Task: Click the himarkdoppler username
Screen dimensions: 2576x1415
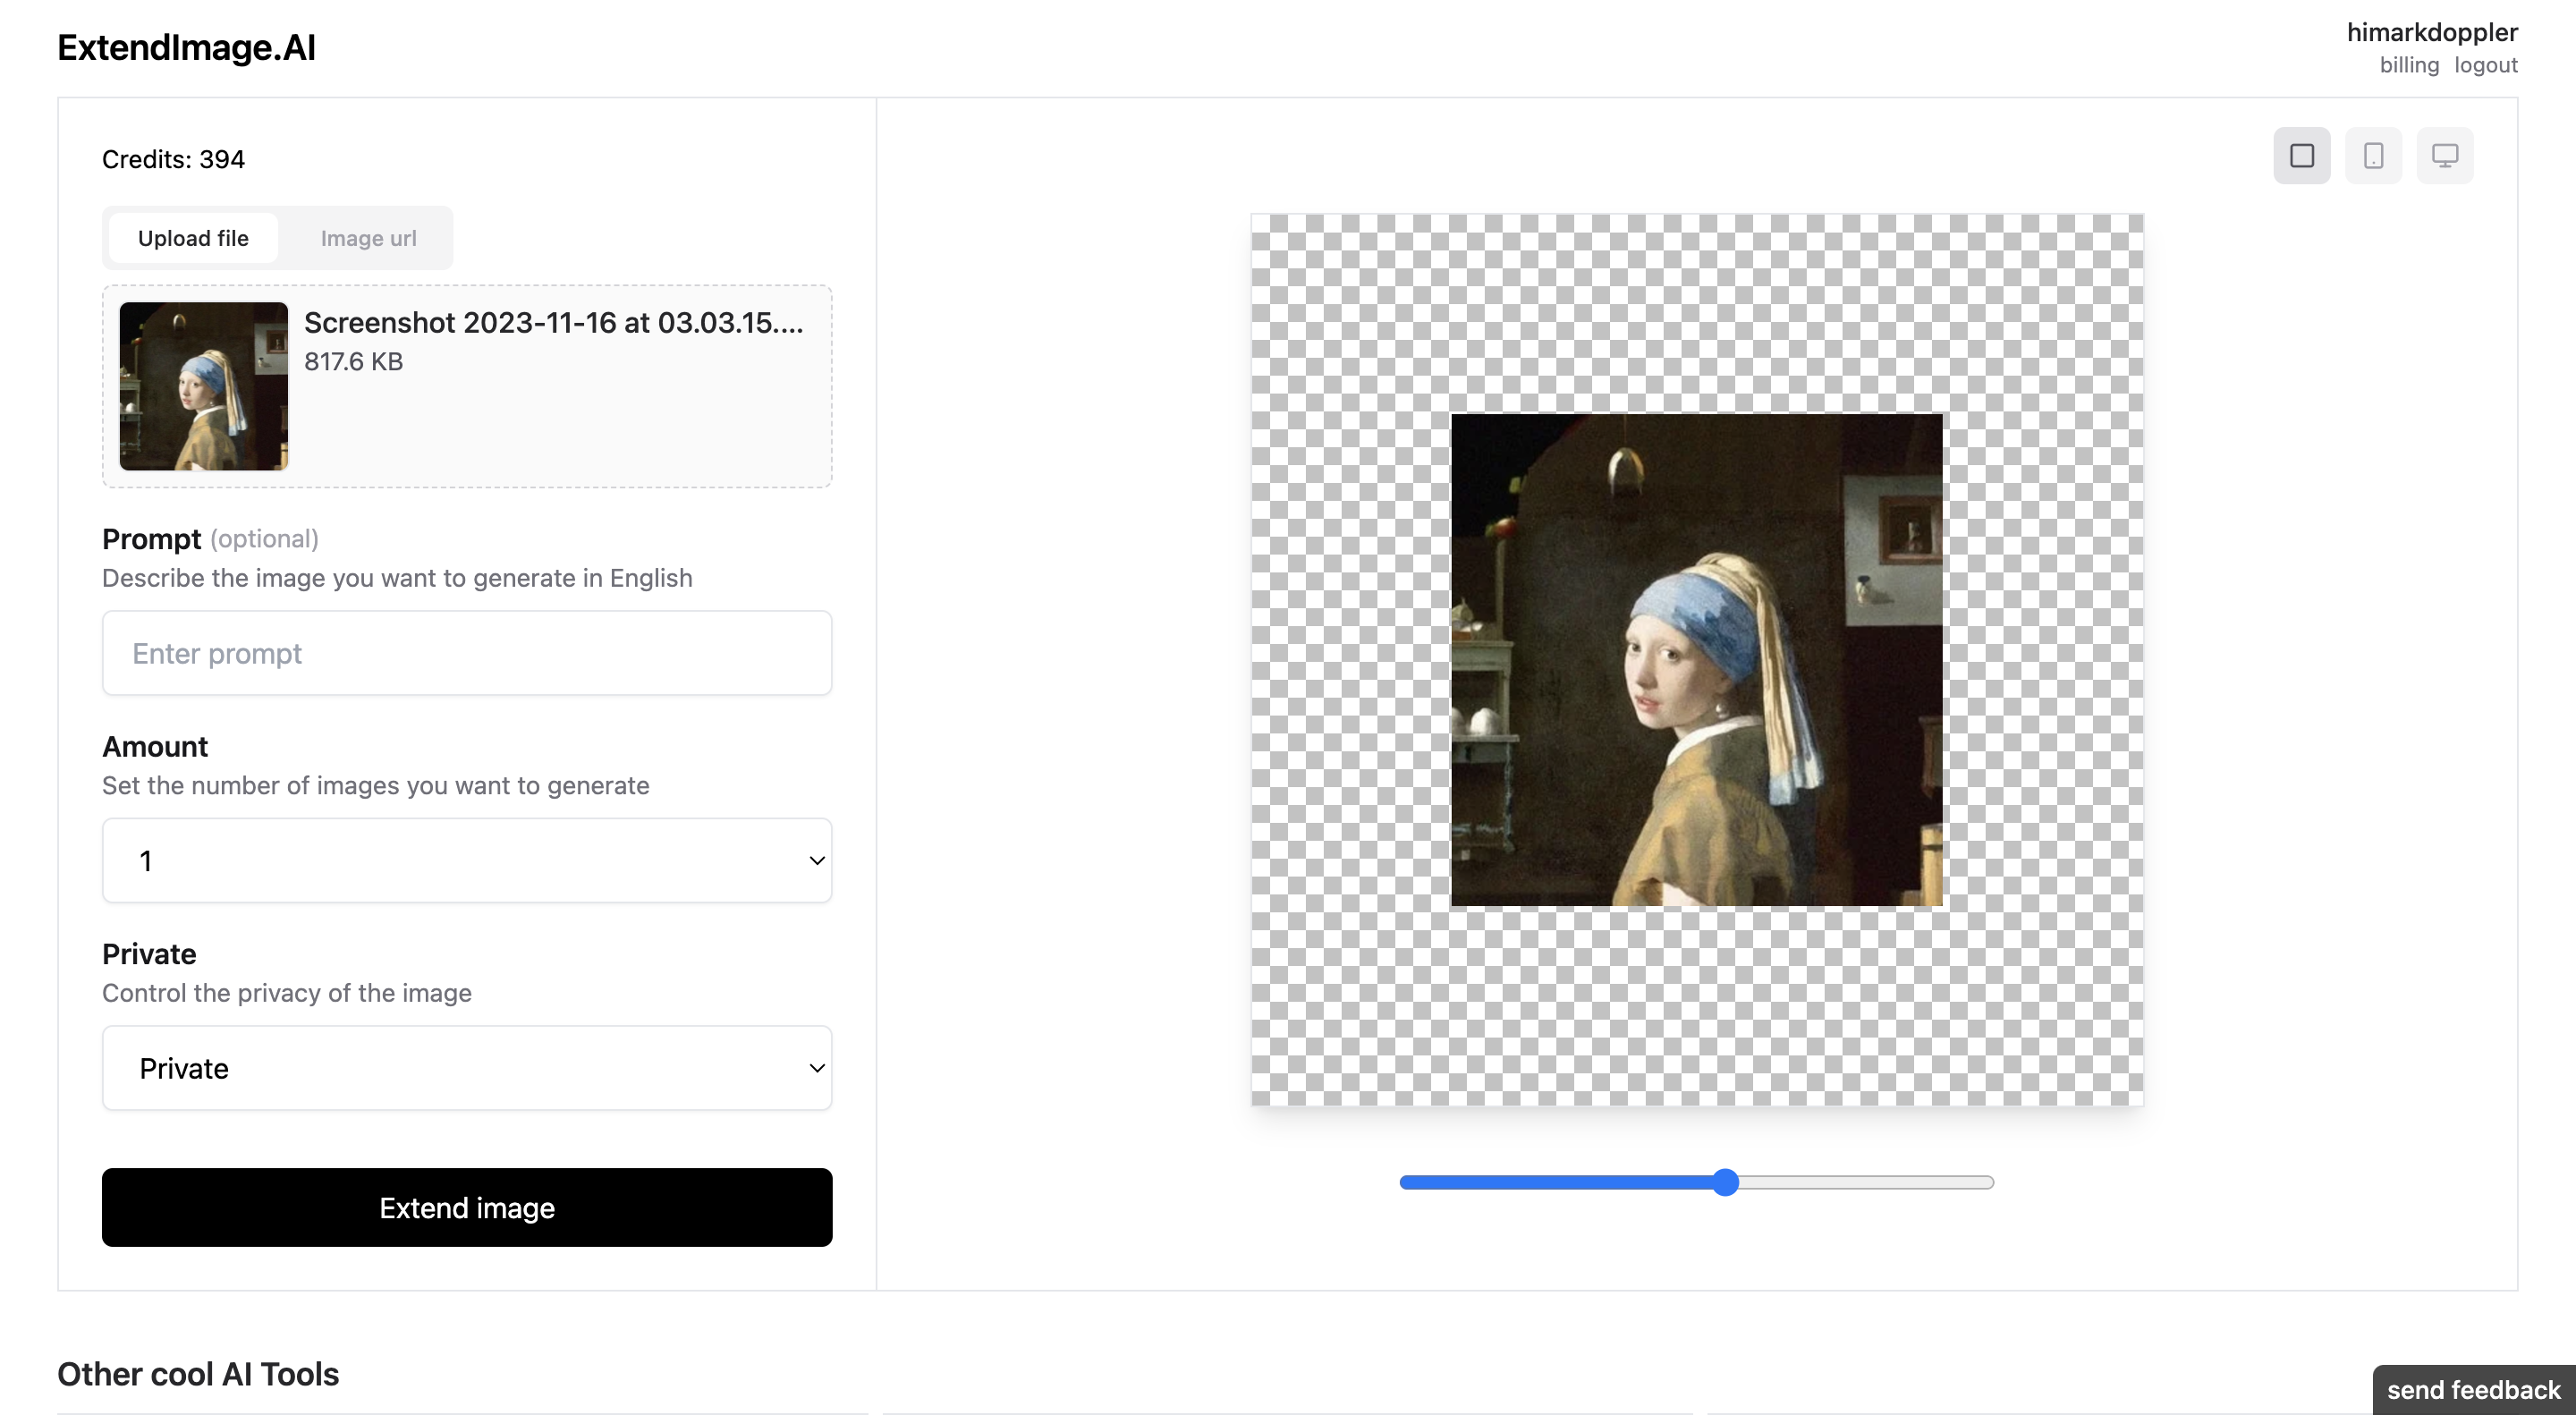Action: pyautogui.click(x=2431, y=32)
